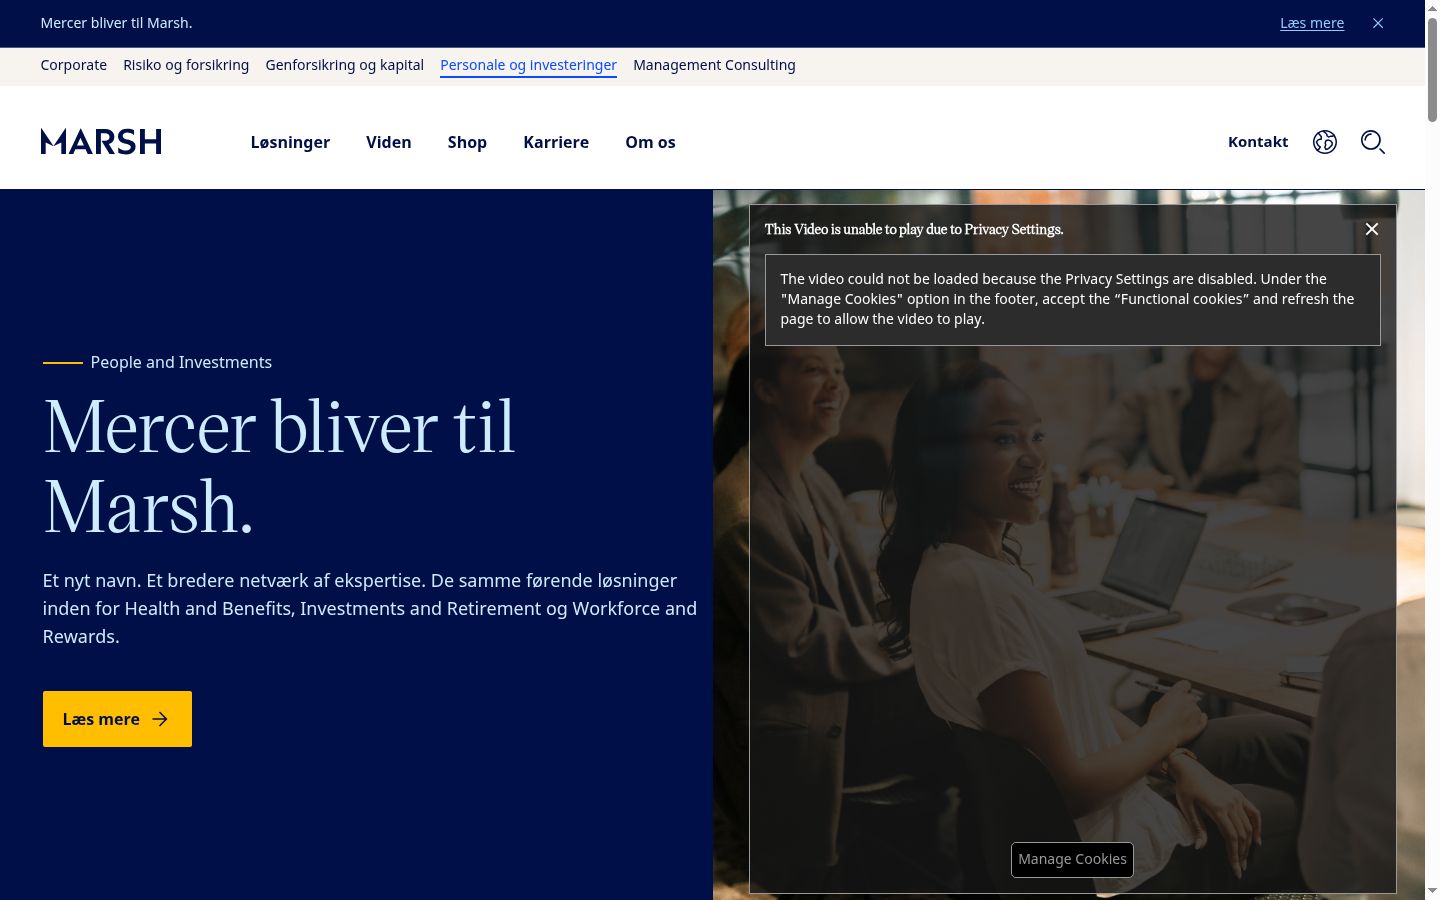Click the yellow Læs mere button
The height and width of the screenshot is (900, 1440).
click(117, 719)
